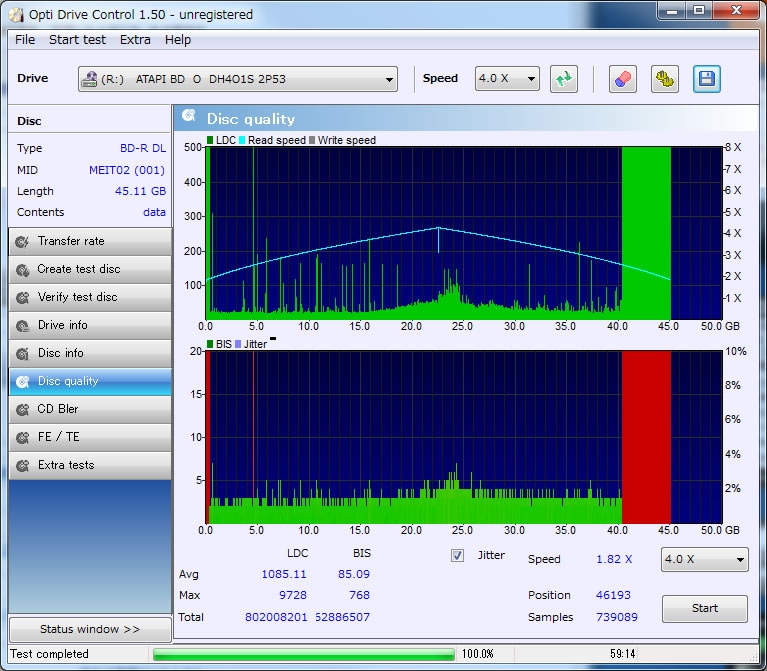Image resolution: width=767 pixels, height=671 pixels.
Task: Open the Extra tests panel
Action: pos(90,465)
